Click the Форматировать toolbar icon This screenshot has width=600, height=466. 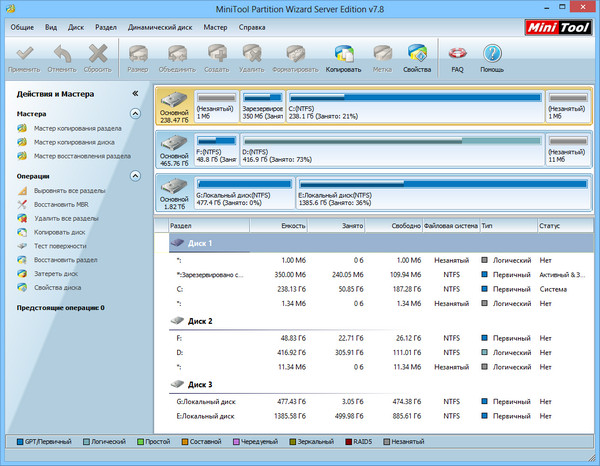click(295, 55)
